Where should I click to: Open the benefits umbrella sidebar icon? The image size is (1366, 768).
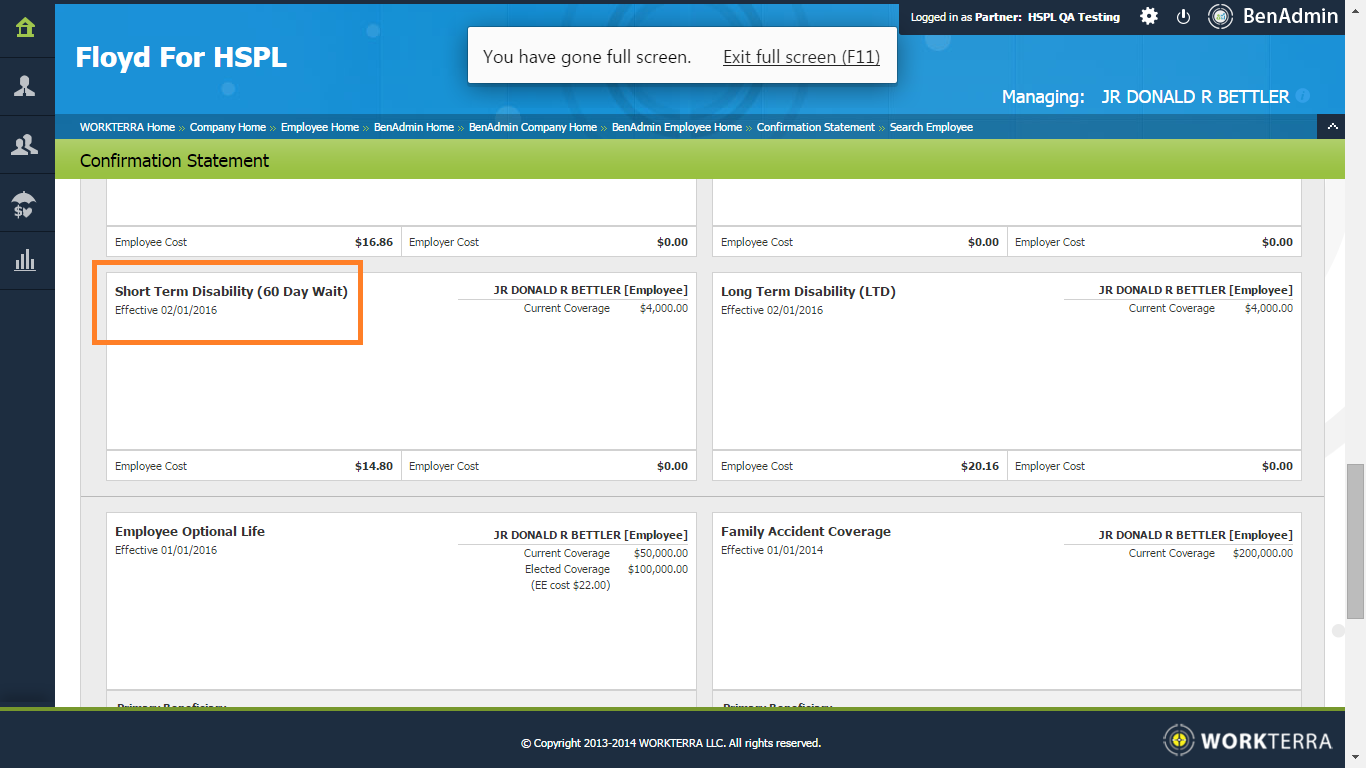coord(26,204)
